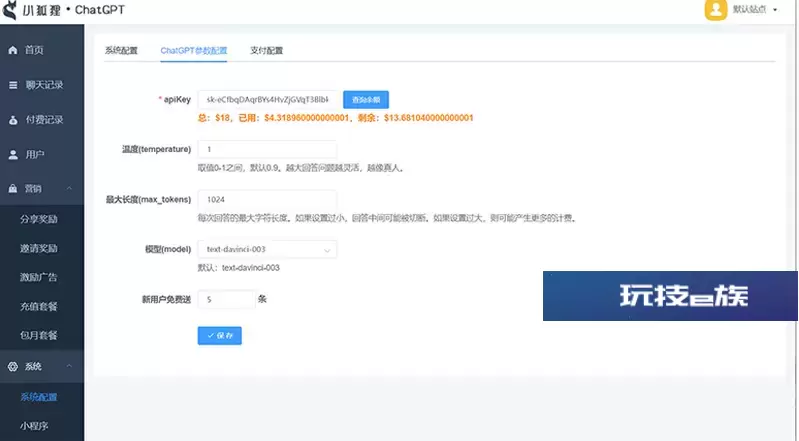Collapse the 营销 menu chevron
The width and height of the screenshot is (799, 441).
coord(69,189)
